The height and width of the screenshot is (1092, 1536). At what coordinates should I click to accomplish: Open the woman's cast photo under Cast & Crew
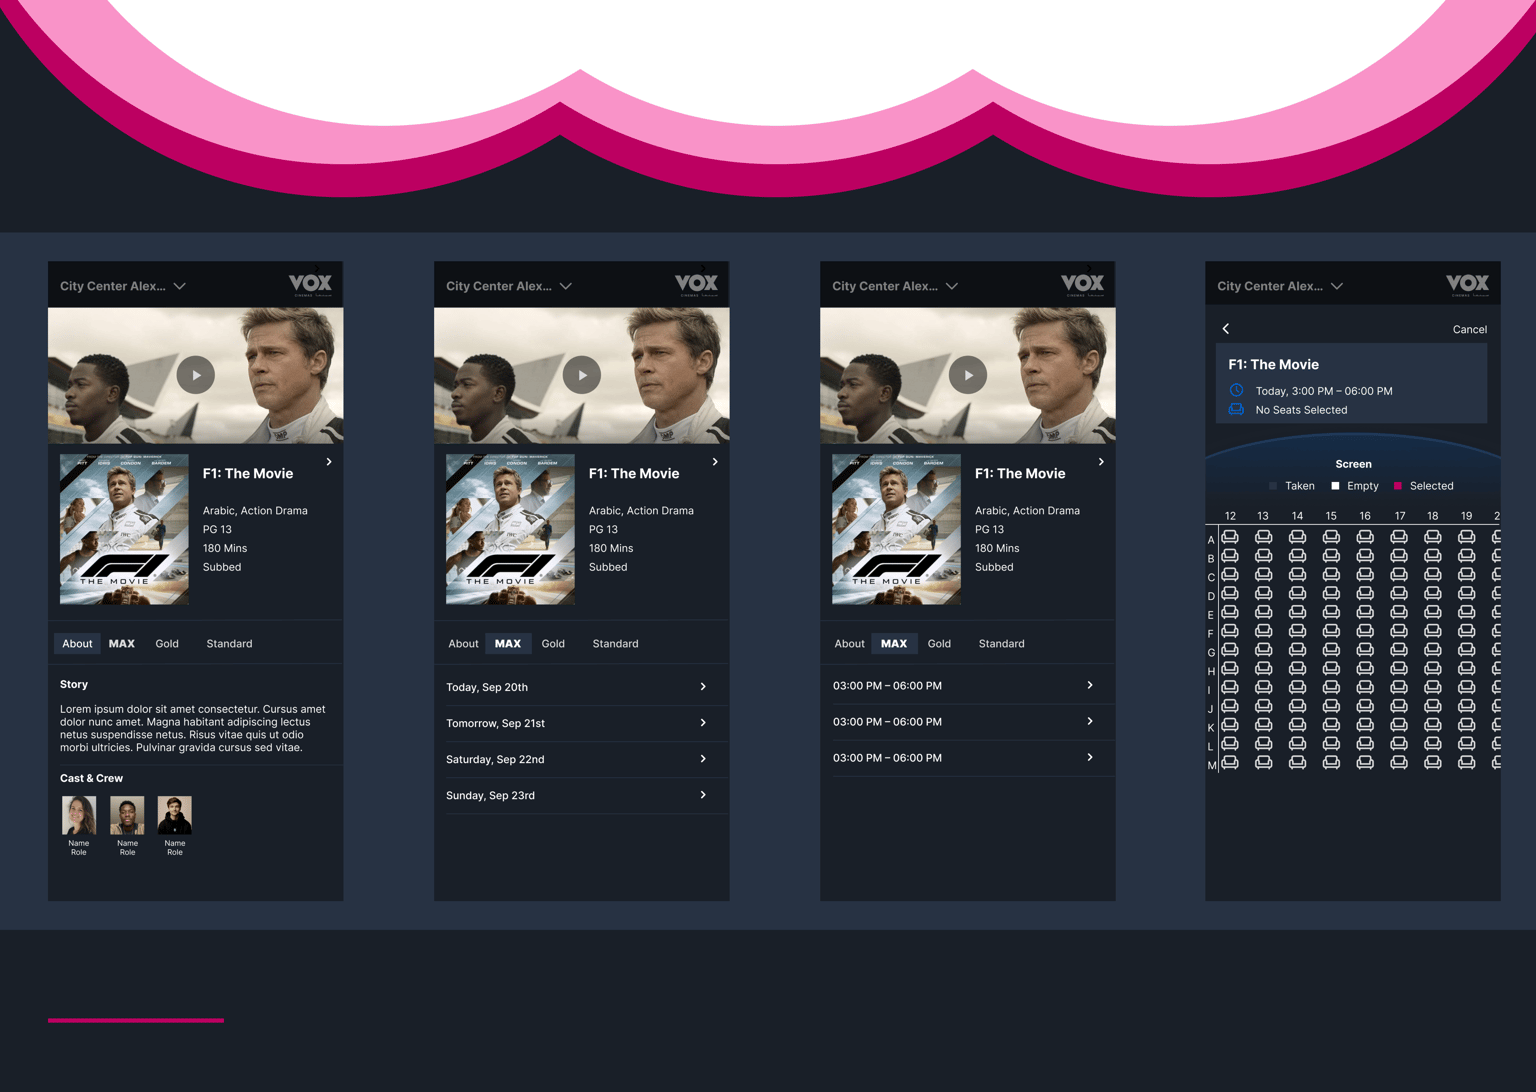79,816
